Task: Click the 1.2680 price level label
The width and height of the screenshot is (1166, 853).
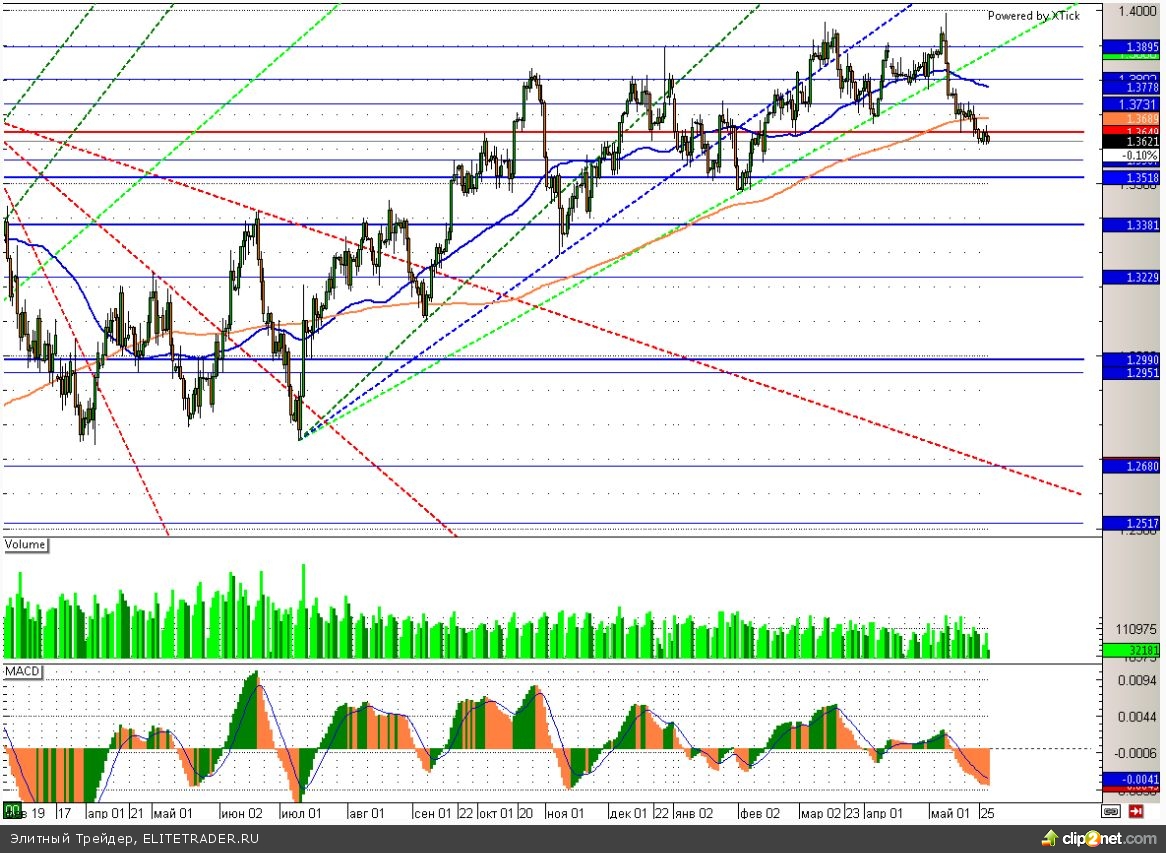Action: 1131,466
